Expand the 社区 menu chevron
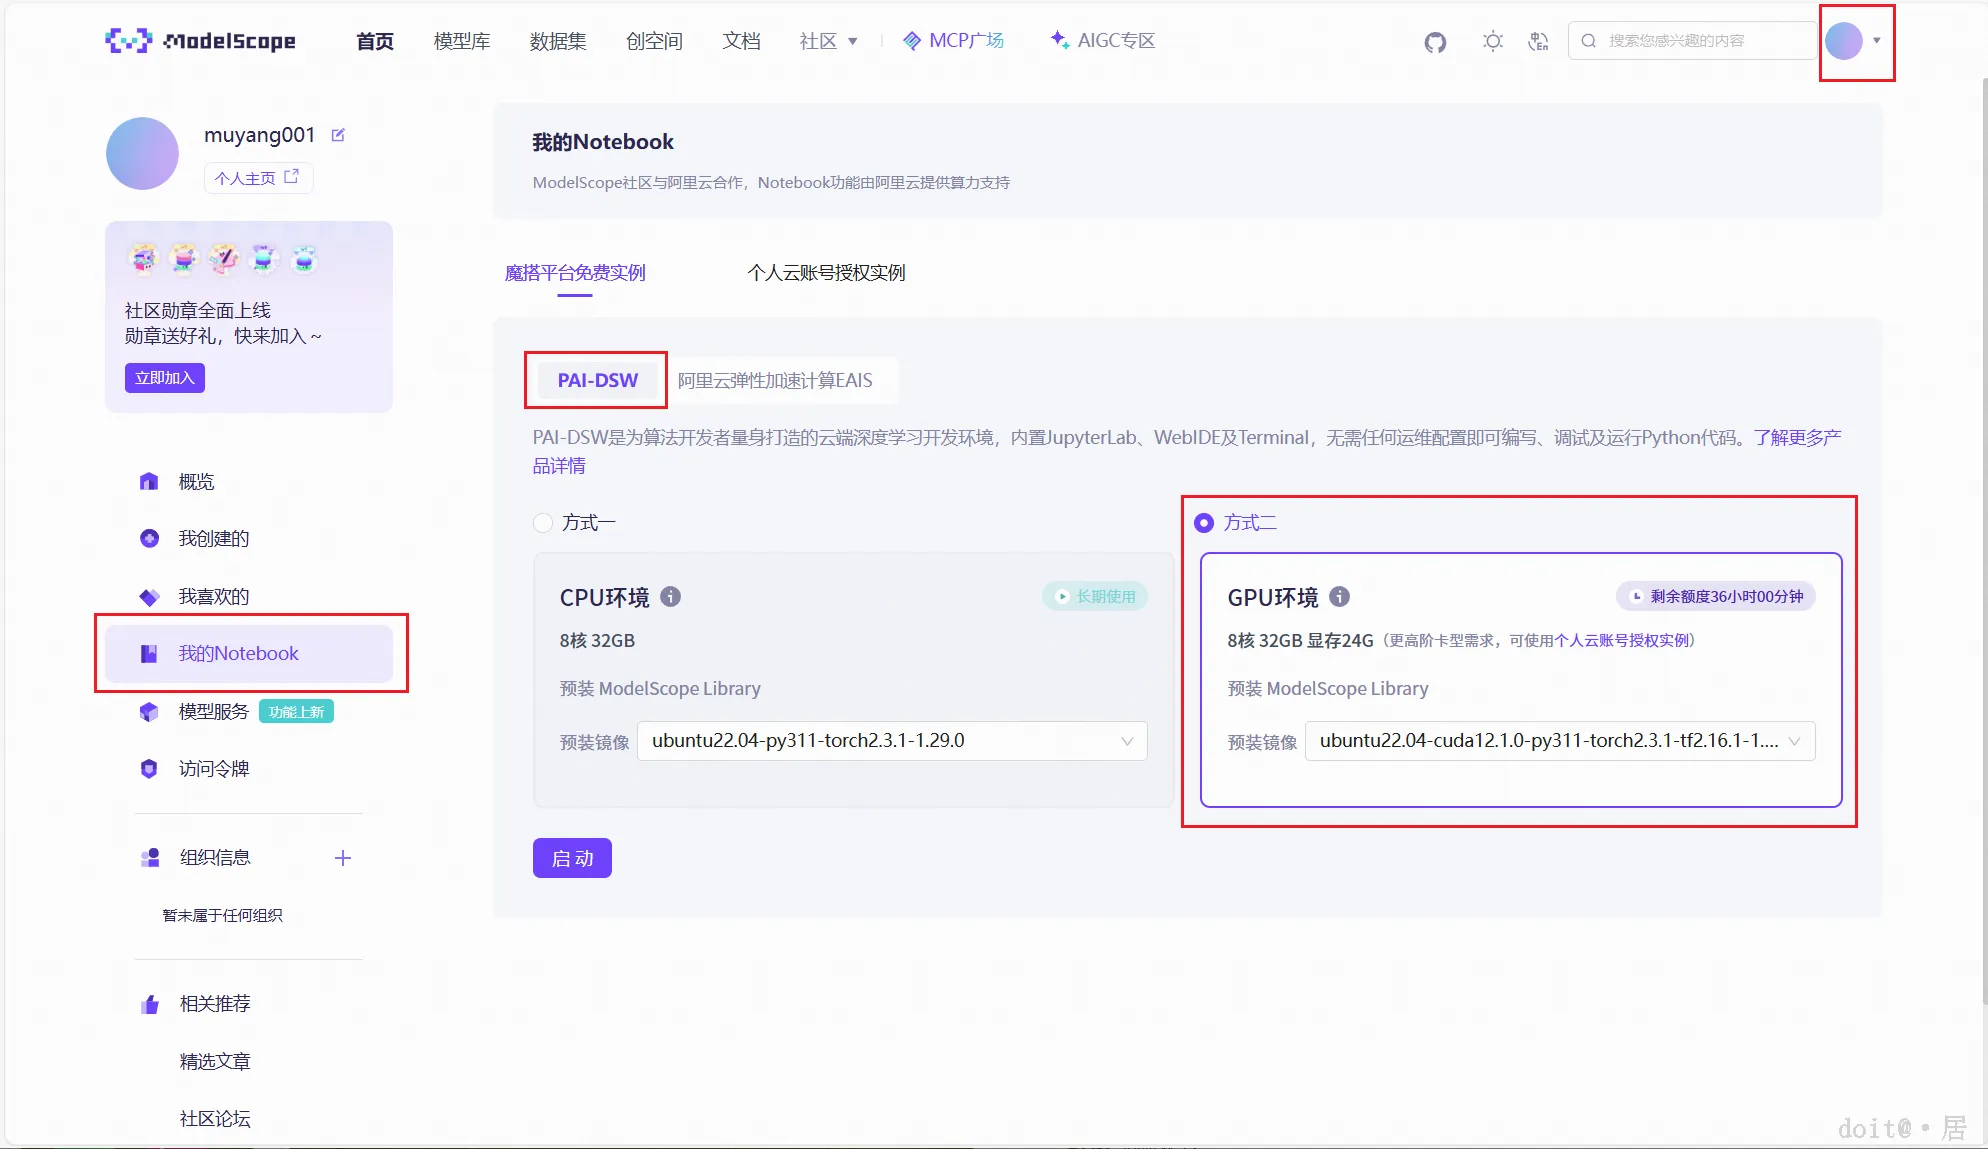 pyautogui.click(x=855, y=41)
